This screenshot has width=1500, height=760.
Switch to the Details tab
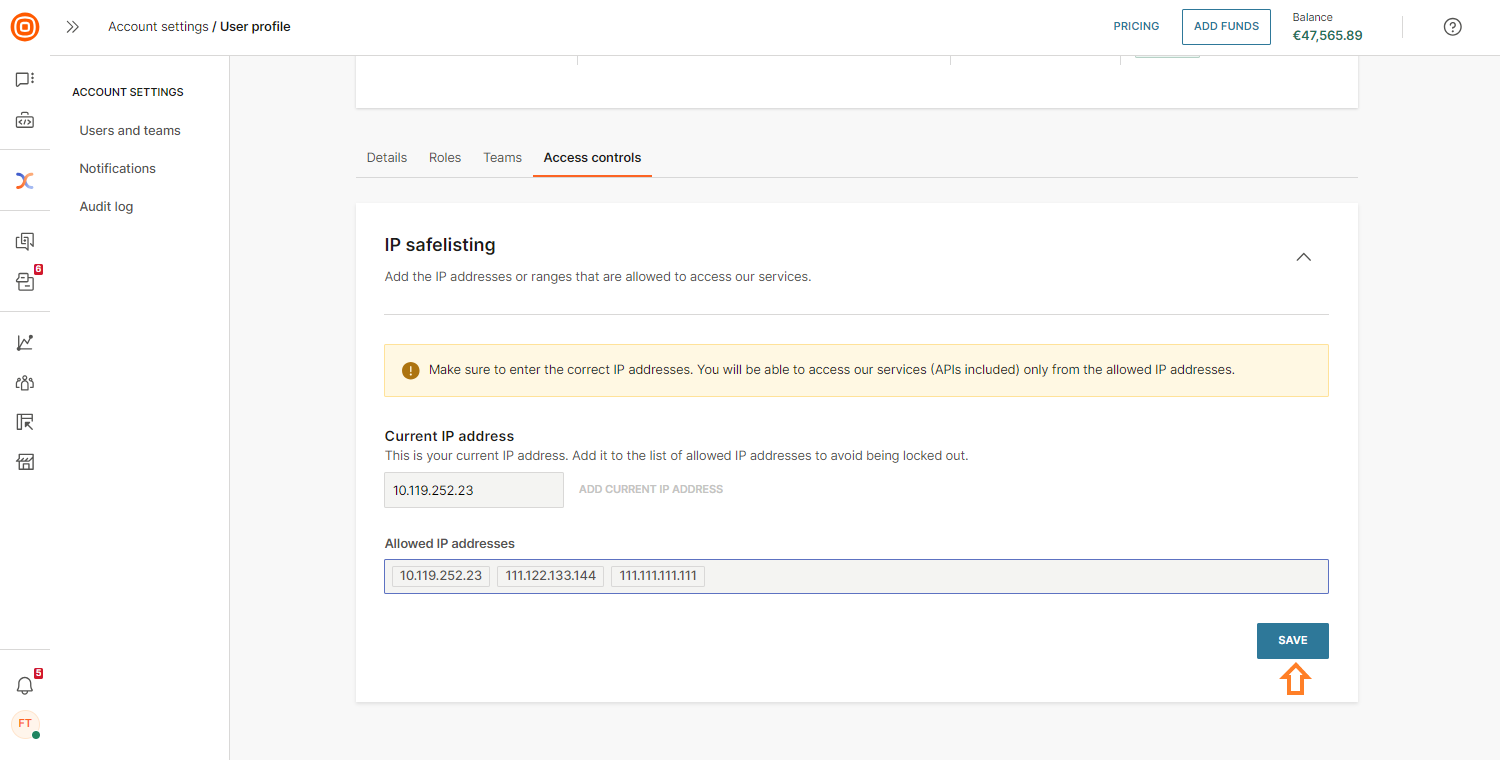tap(387, 158)
